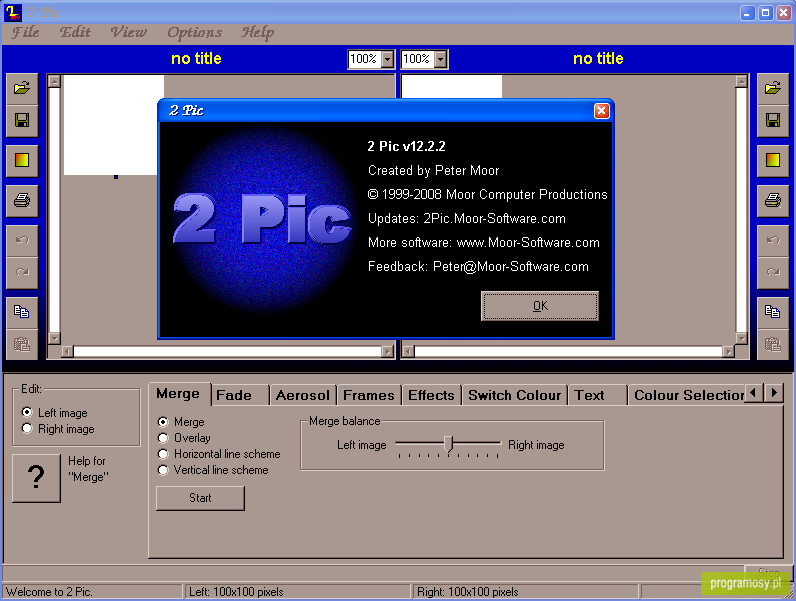Viewport: 796px width, 601px height.
Task: Redo icon in right toolbar
Action: (x=773, y=272)
